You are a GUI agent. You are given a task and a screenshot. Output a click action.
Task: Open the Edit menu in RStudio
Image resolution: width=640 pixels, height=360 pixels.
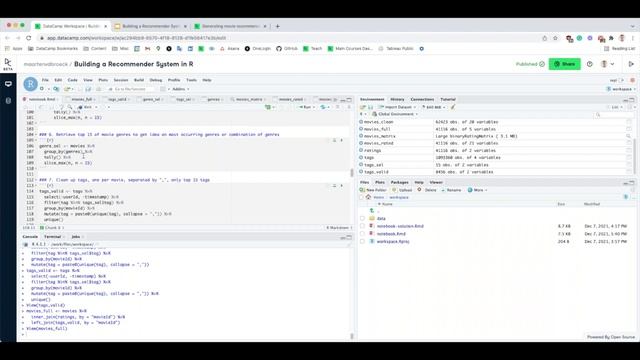click(x=58, y=80)
